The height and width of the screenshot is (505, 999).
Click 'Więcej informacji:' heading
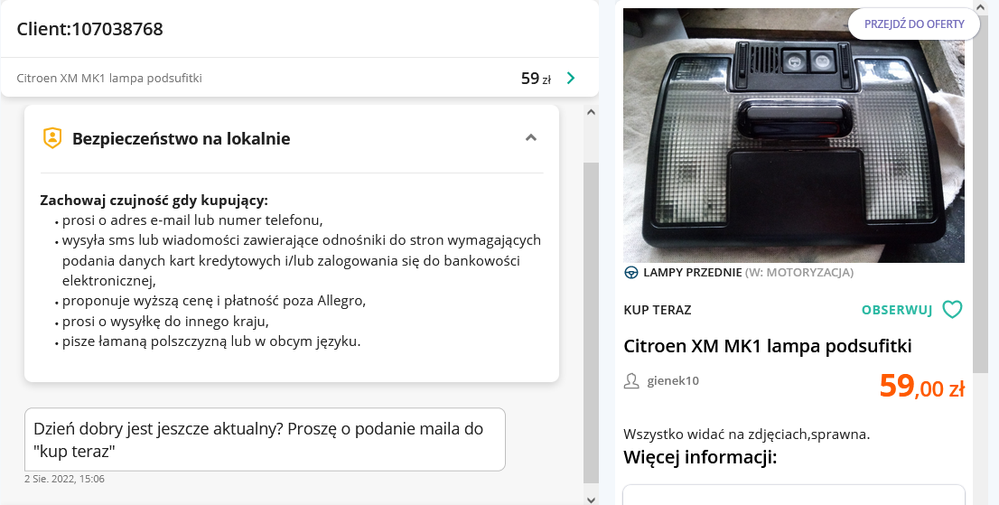[700, 457]
